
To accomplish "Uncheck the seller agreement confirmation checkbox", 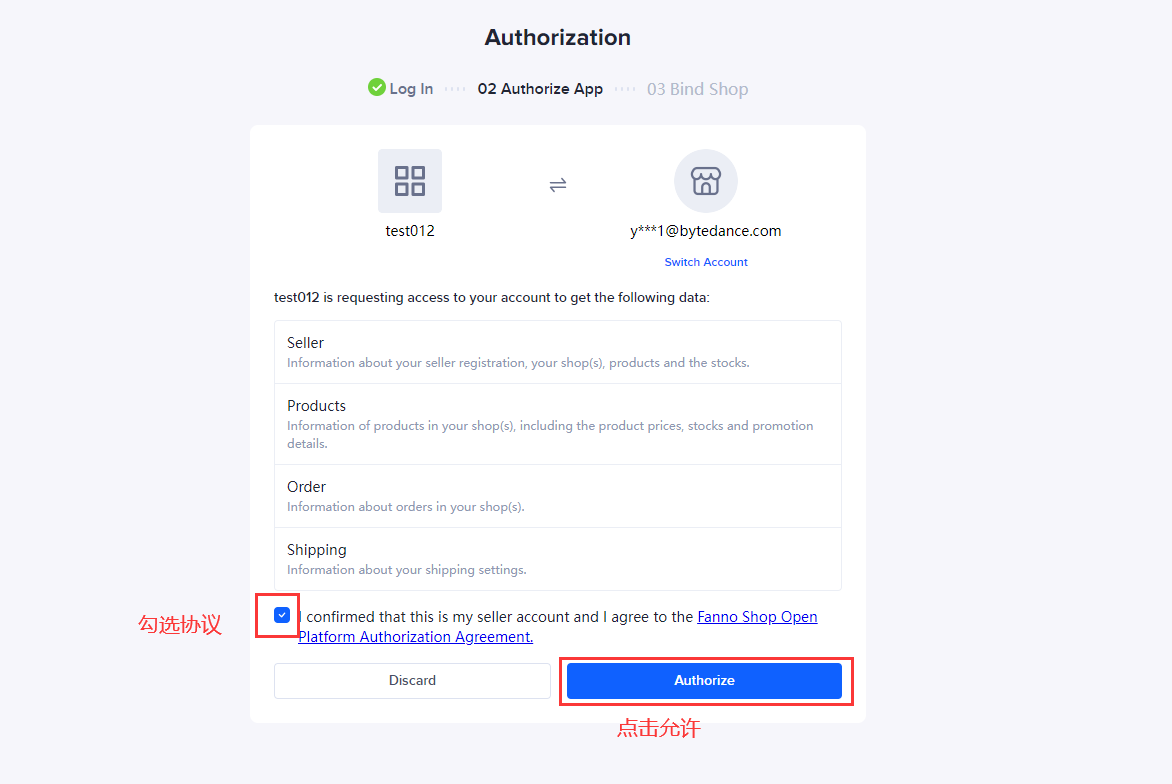I will click(x=282, y=615).
